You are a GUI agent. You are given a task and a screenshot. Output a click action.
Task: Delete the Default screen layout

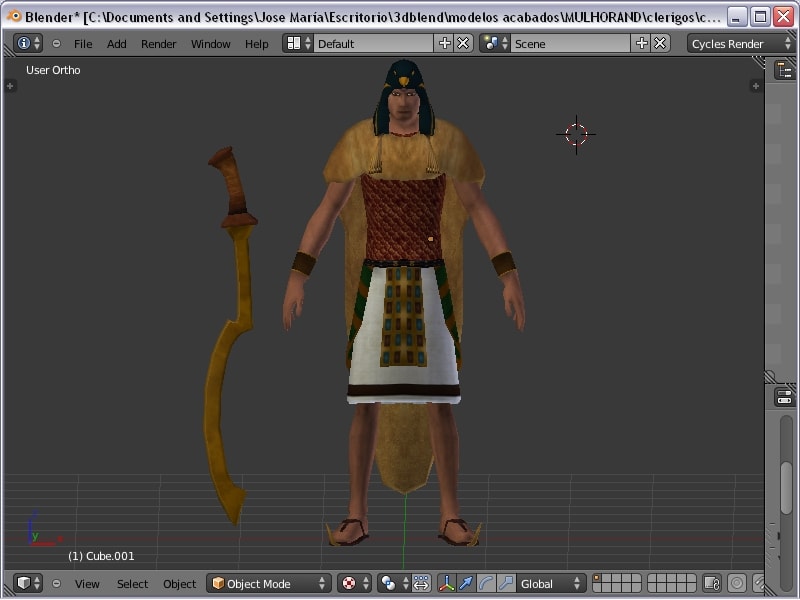pyautogui.click(x=463, y=43)
